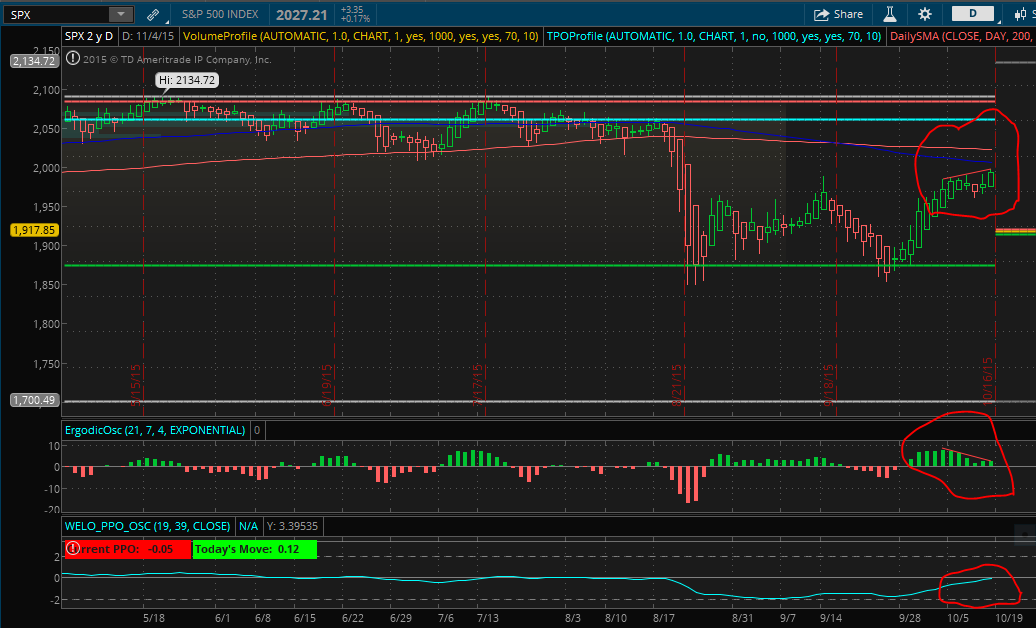The height and width of the screenshot is (628, 1036).
Task: Open the symbol link (chain) icon
Action: click(x=153, y=15)
